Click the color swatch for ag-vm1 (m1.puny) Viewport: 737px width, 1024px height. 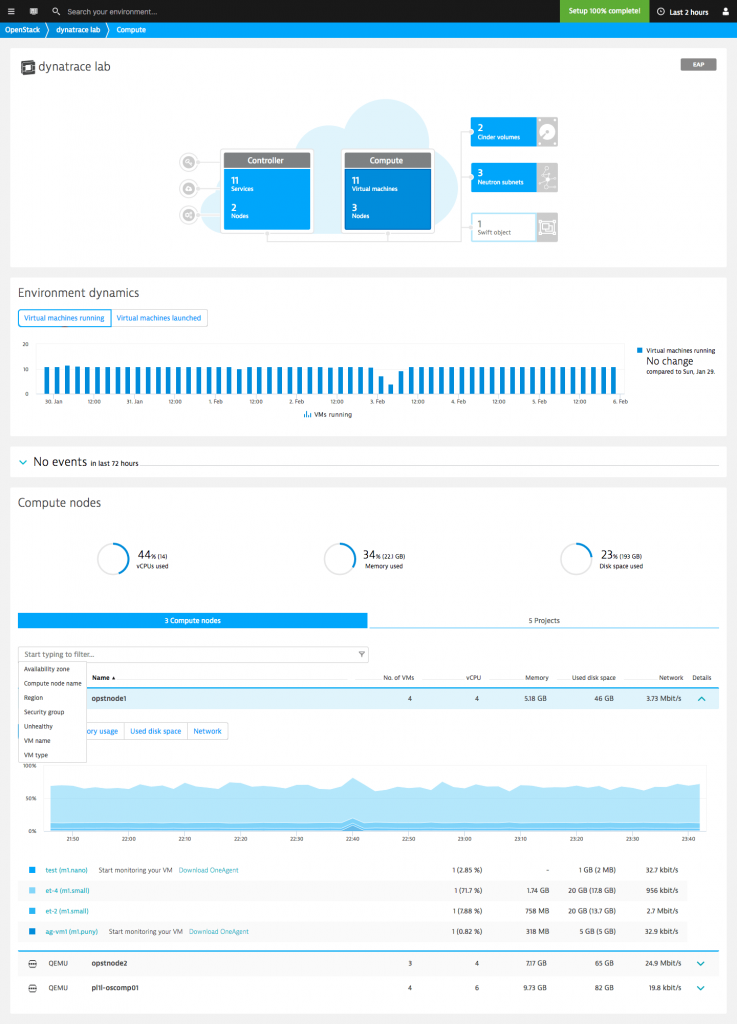point(32,932)
